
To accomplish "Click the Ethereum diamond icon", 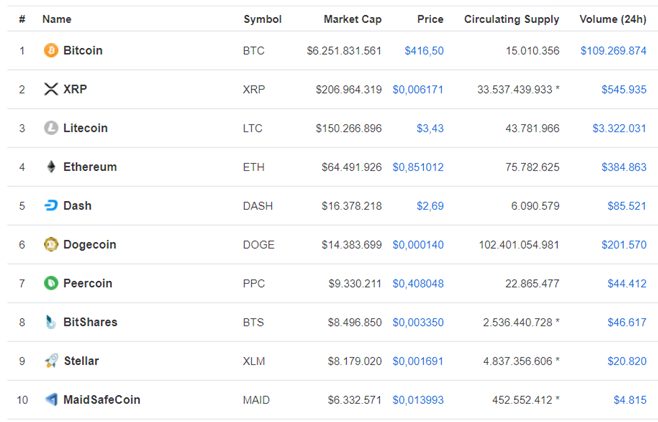I will (x=51, y=167).
